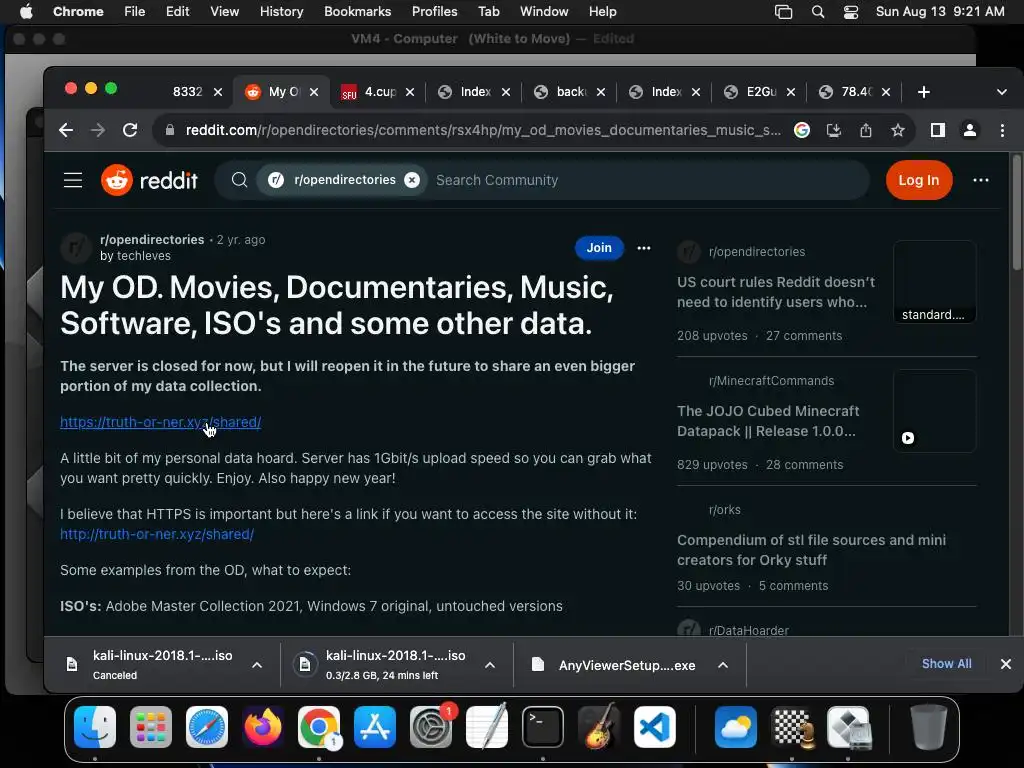Open the Reddit header three-dot menu
Viewport: 1024px width, 768px height.
click(981, 180)
